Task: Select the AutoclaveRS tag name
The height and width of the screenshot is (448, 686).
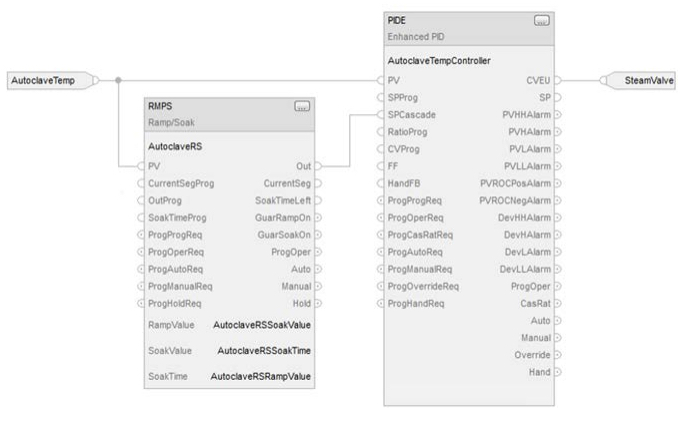Action: pos(175,147)
